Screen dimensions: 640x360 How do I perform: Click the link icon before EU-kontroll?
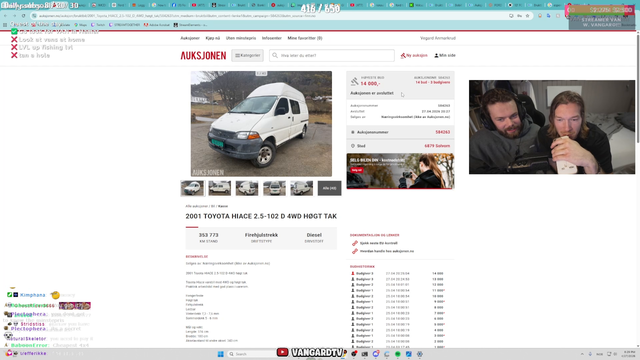[x=355, y=243]
